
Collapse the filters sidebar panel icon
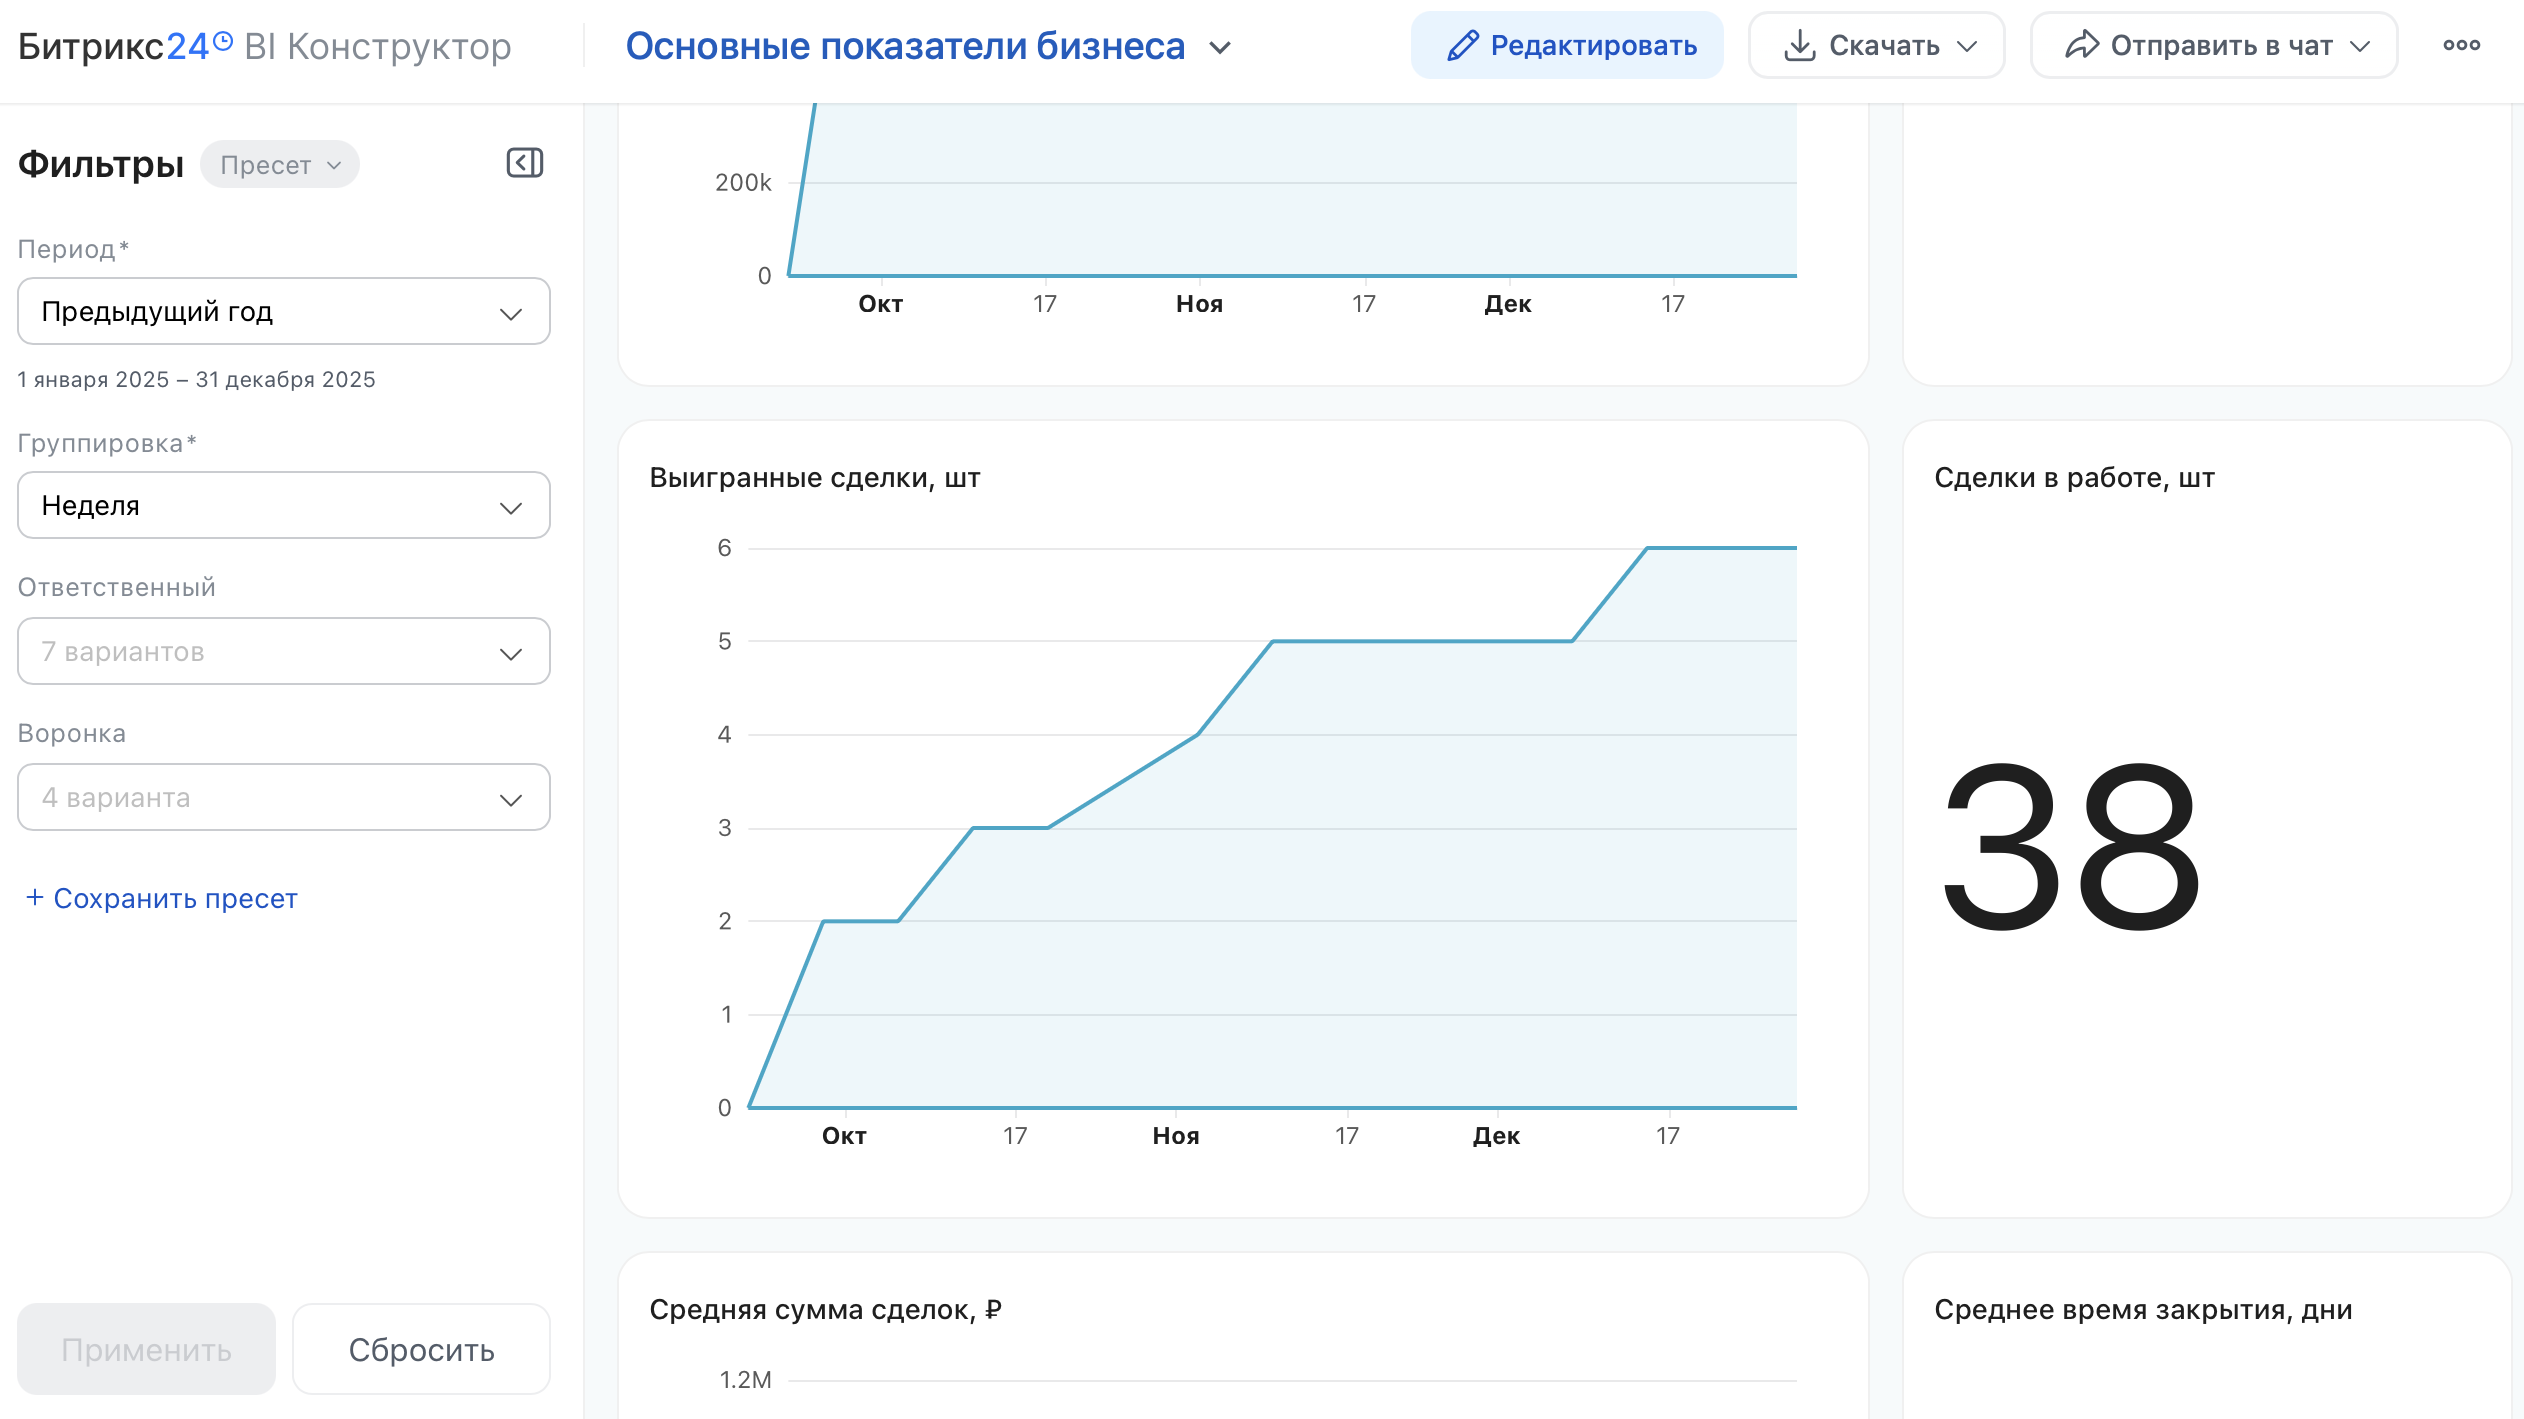tap(524, 163)
